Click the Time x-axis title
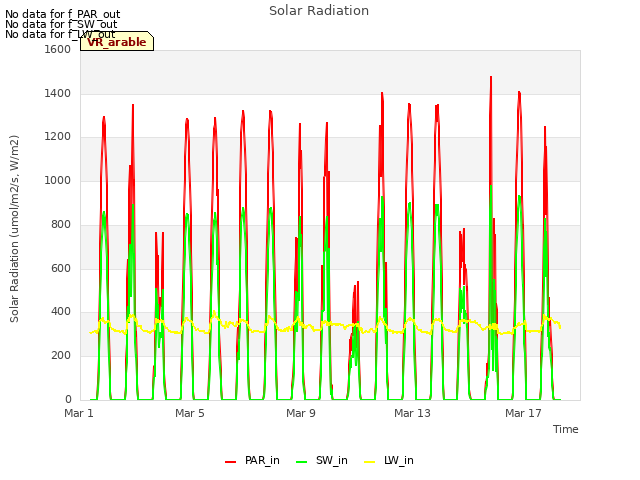 coord(566,429)
